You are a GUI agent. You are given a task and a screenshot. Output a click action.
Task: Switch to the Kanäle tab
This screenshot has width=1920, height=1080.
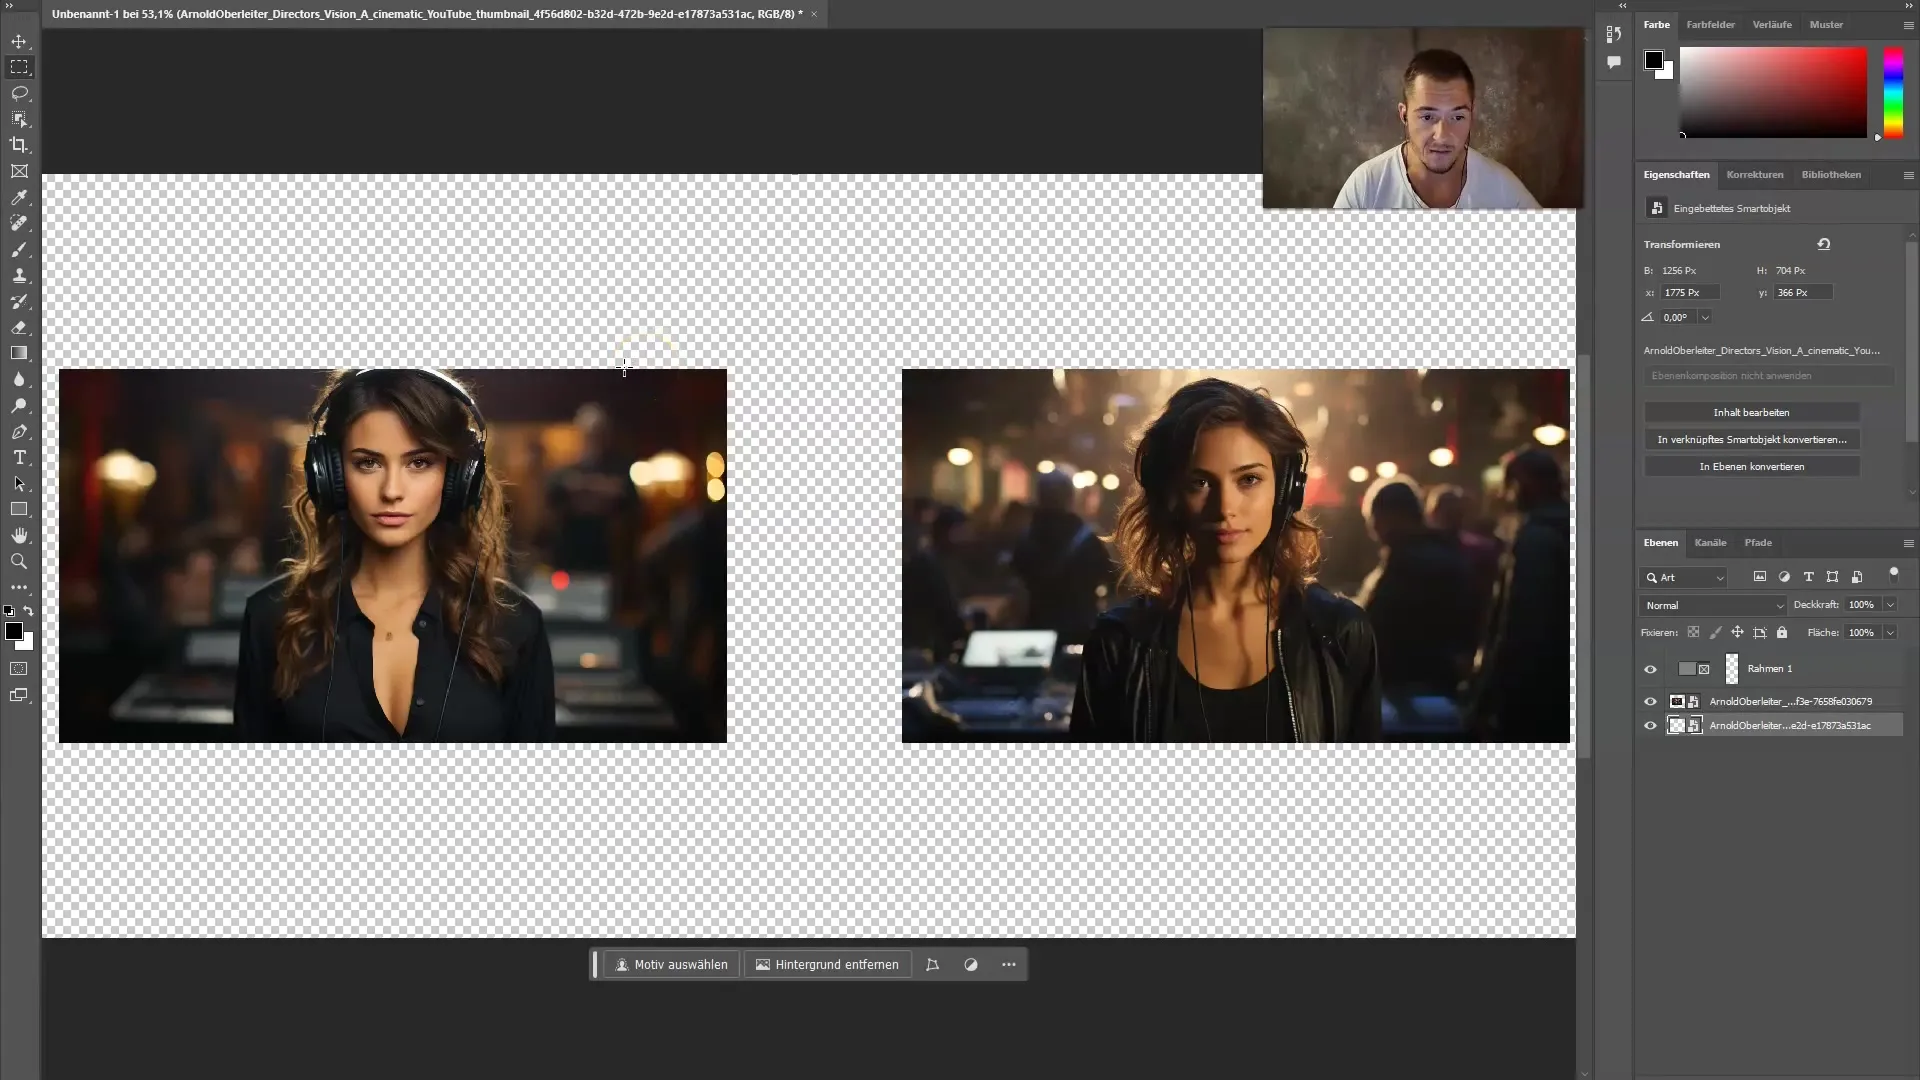coord(1710,542)
